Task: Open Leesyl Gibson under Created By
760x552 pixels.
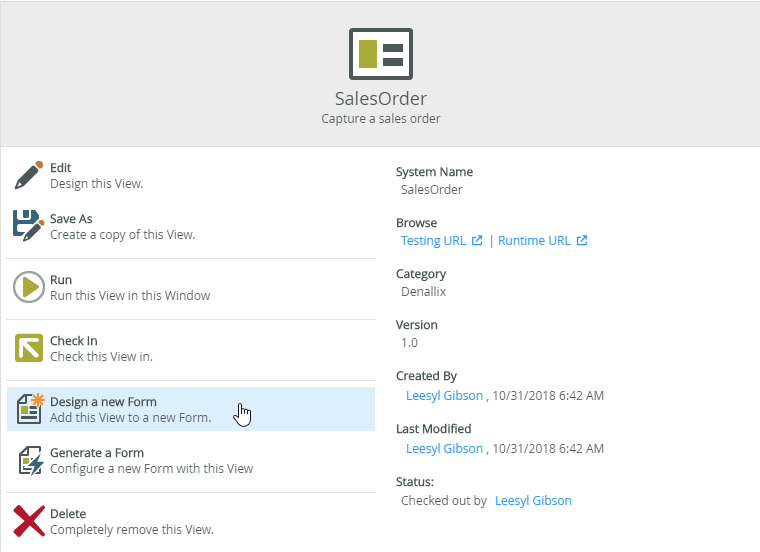Action: [444, 395]
